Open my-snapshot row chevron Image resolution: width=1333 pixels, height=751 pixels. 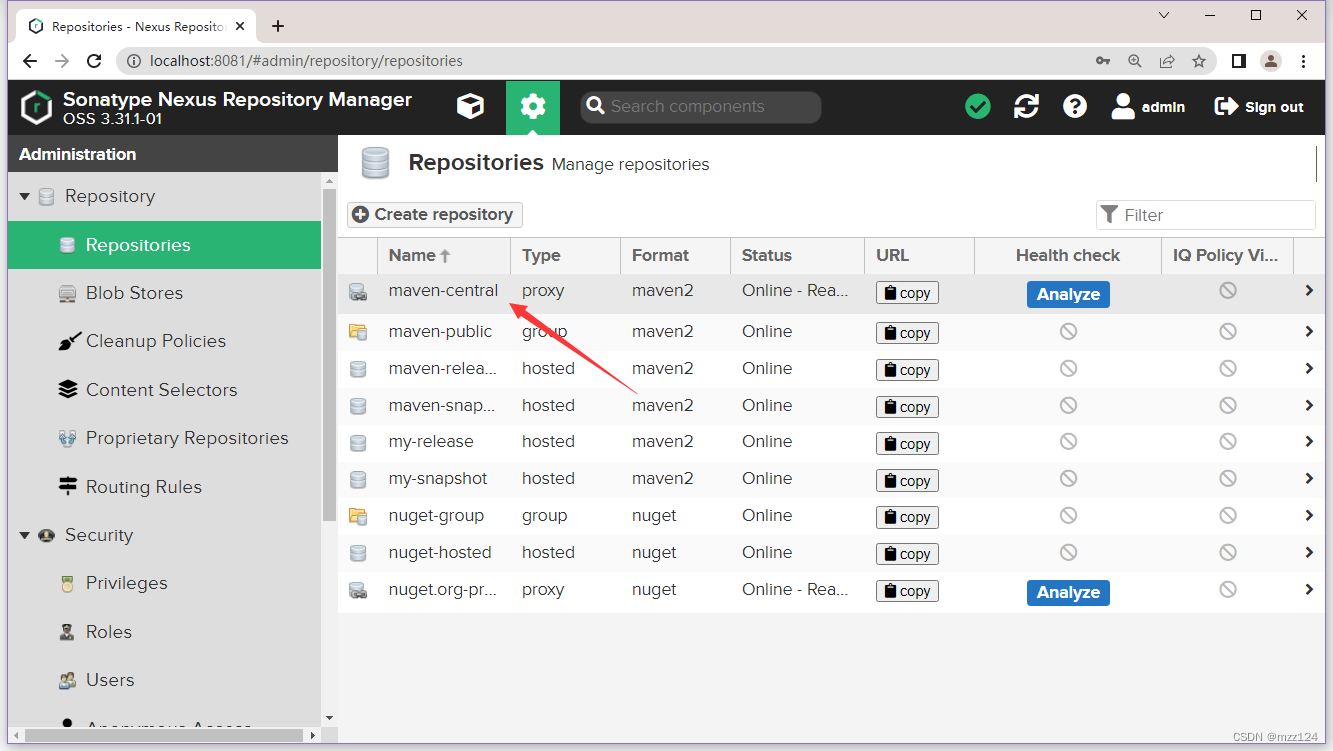[x=1309, y=479]
